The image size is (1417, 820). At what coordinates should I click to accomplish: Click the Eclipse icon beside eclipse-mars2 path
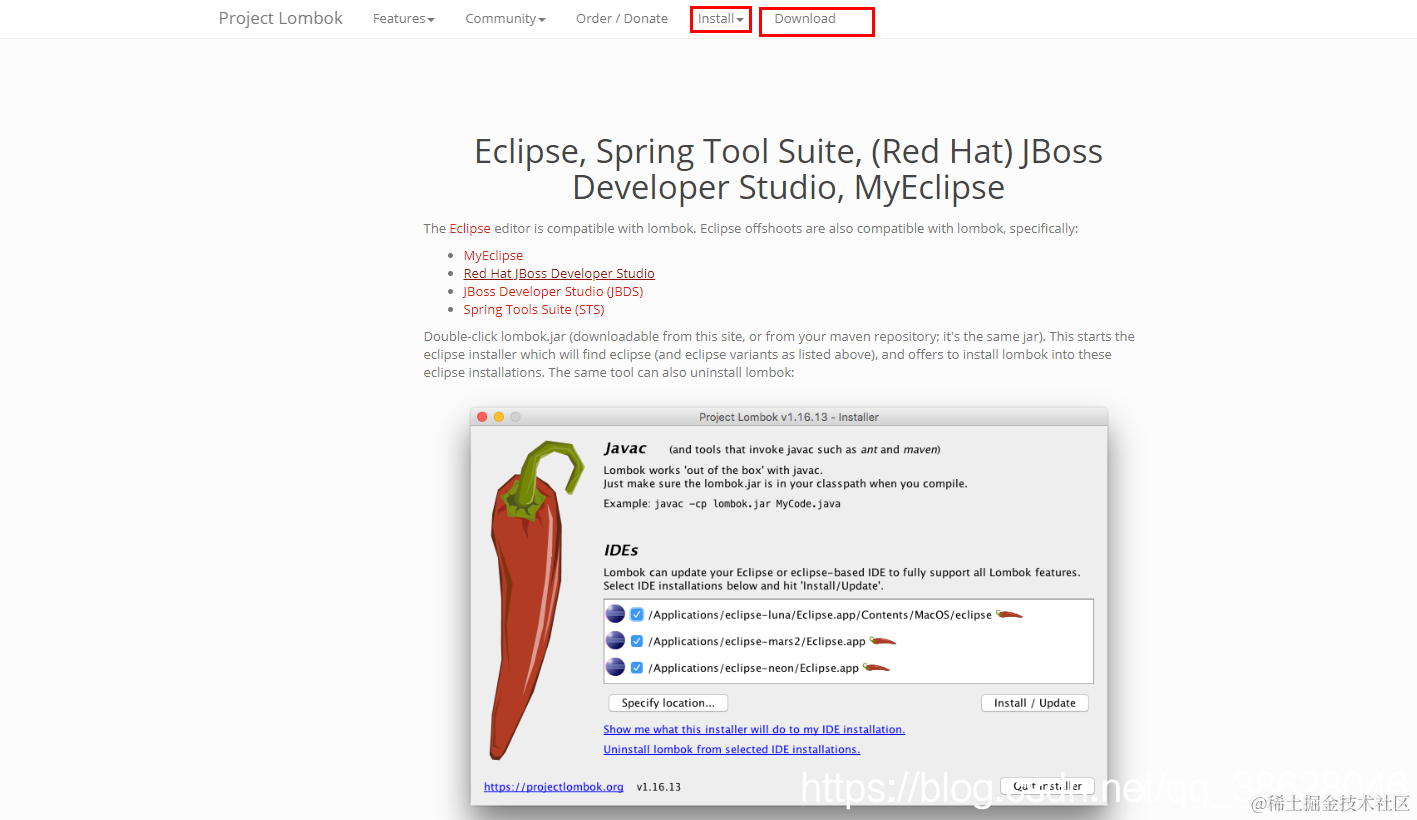point(615,641)
